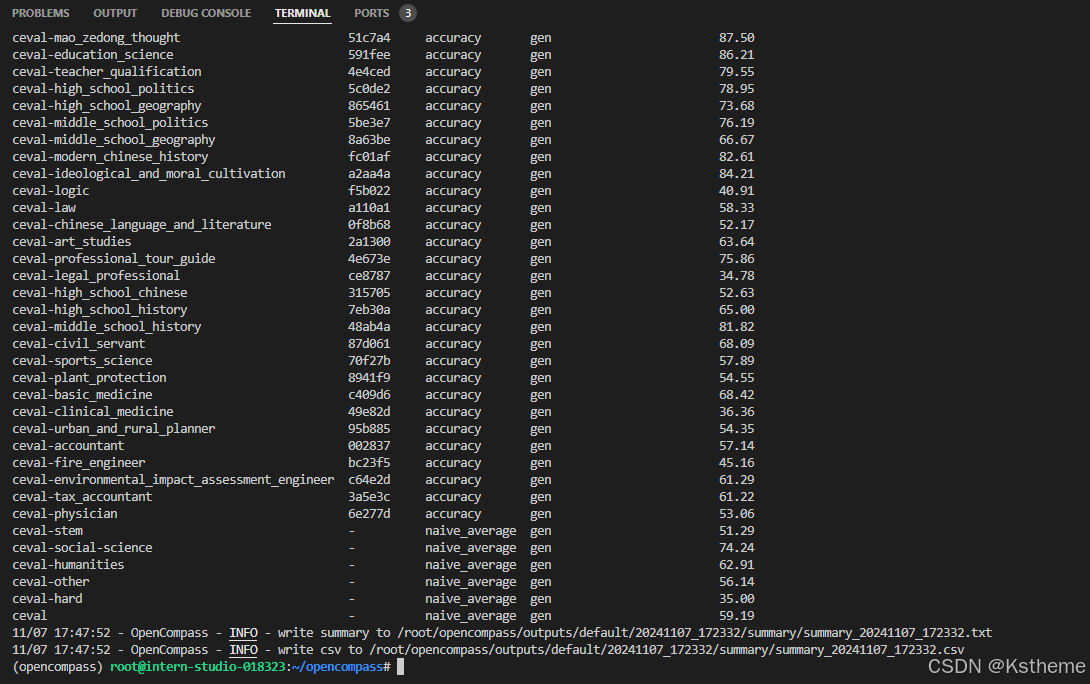Click the version hash 002837
Screen dimensions: 1090x684
tap(369, 446)
